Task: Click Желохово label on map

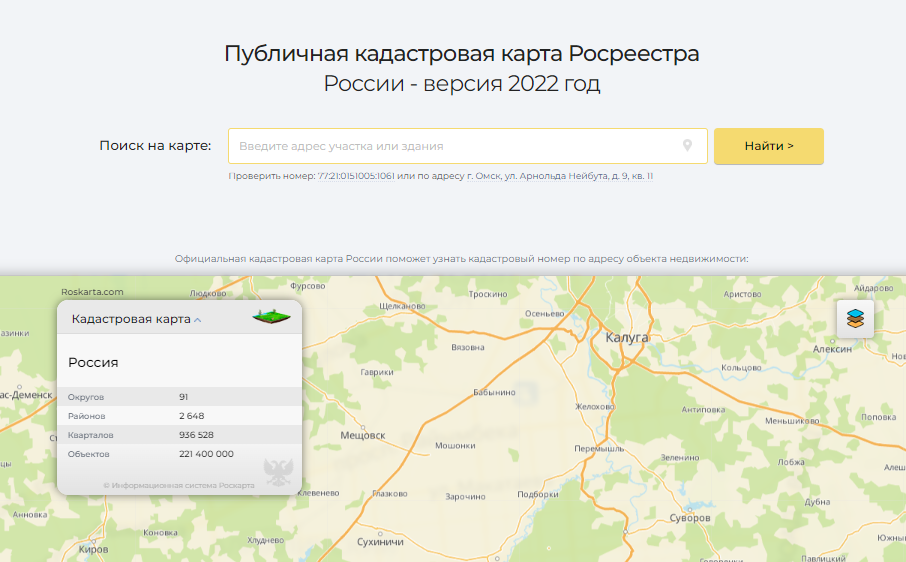Action: [x=595, y=407]
